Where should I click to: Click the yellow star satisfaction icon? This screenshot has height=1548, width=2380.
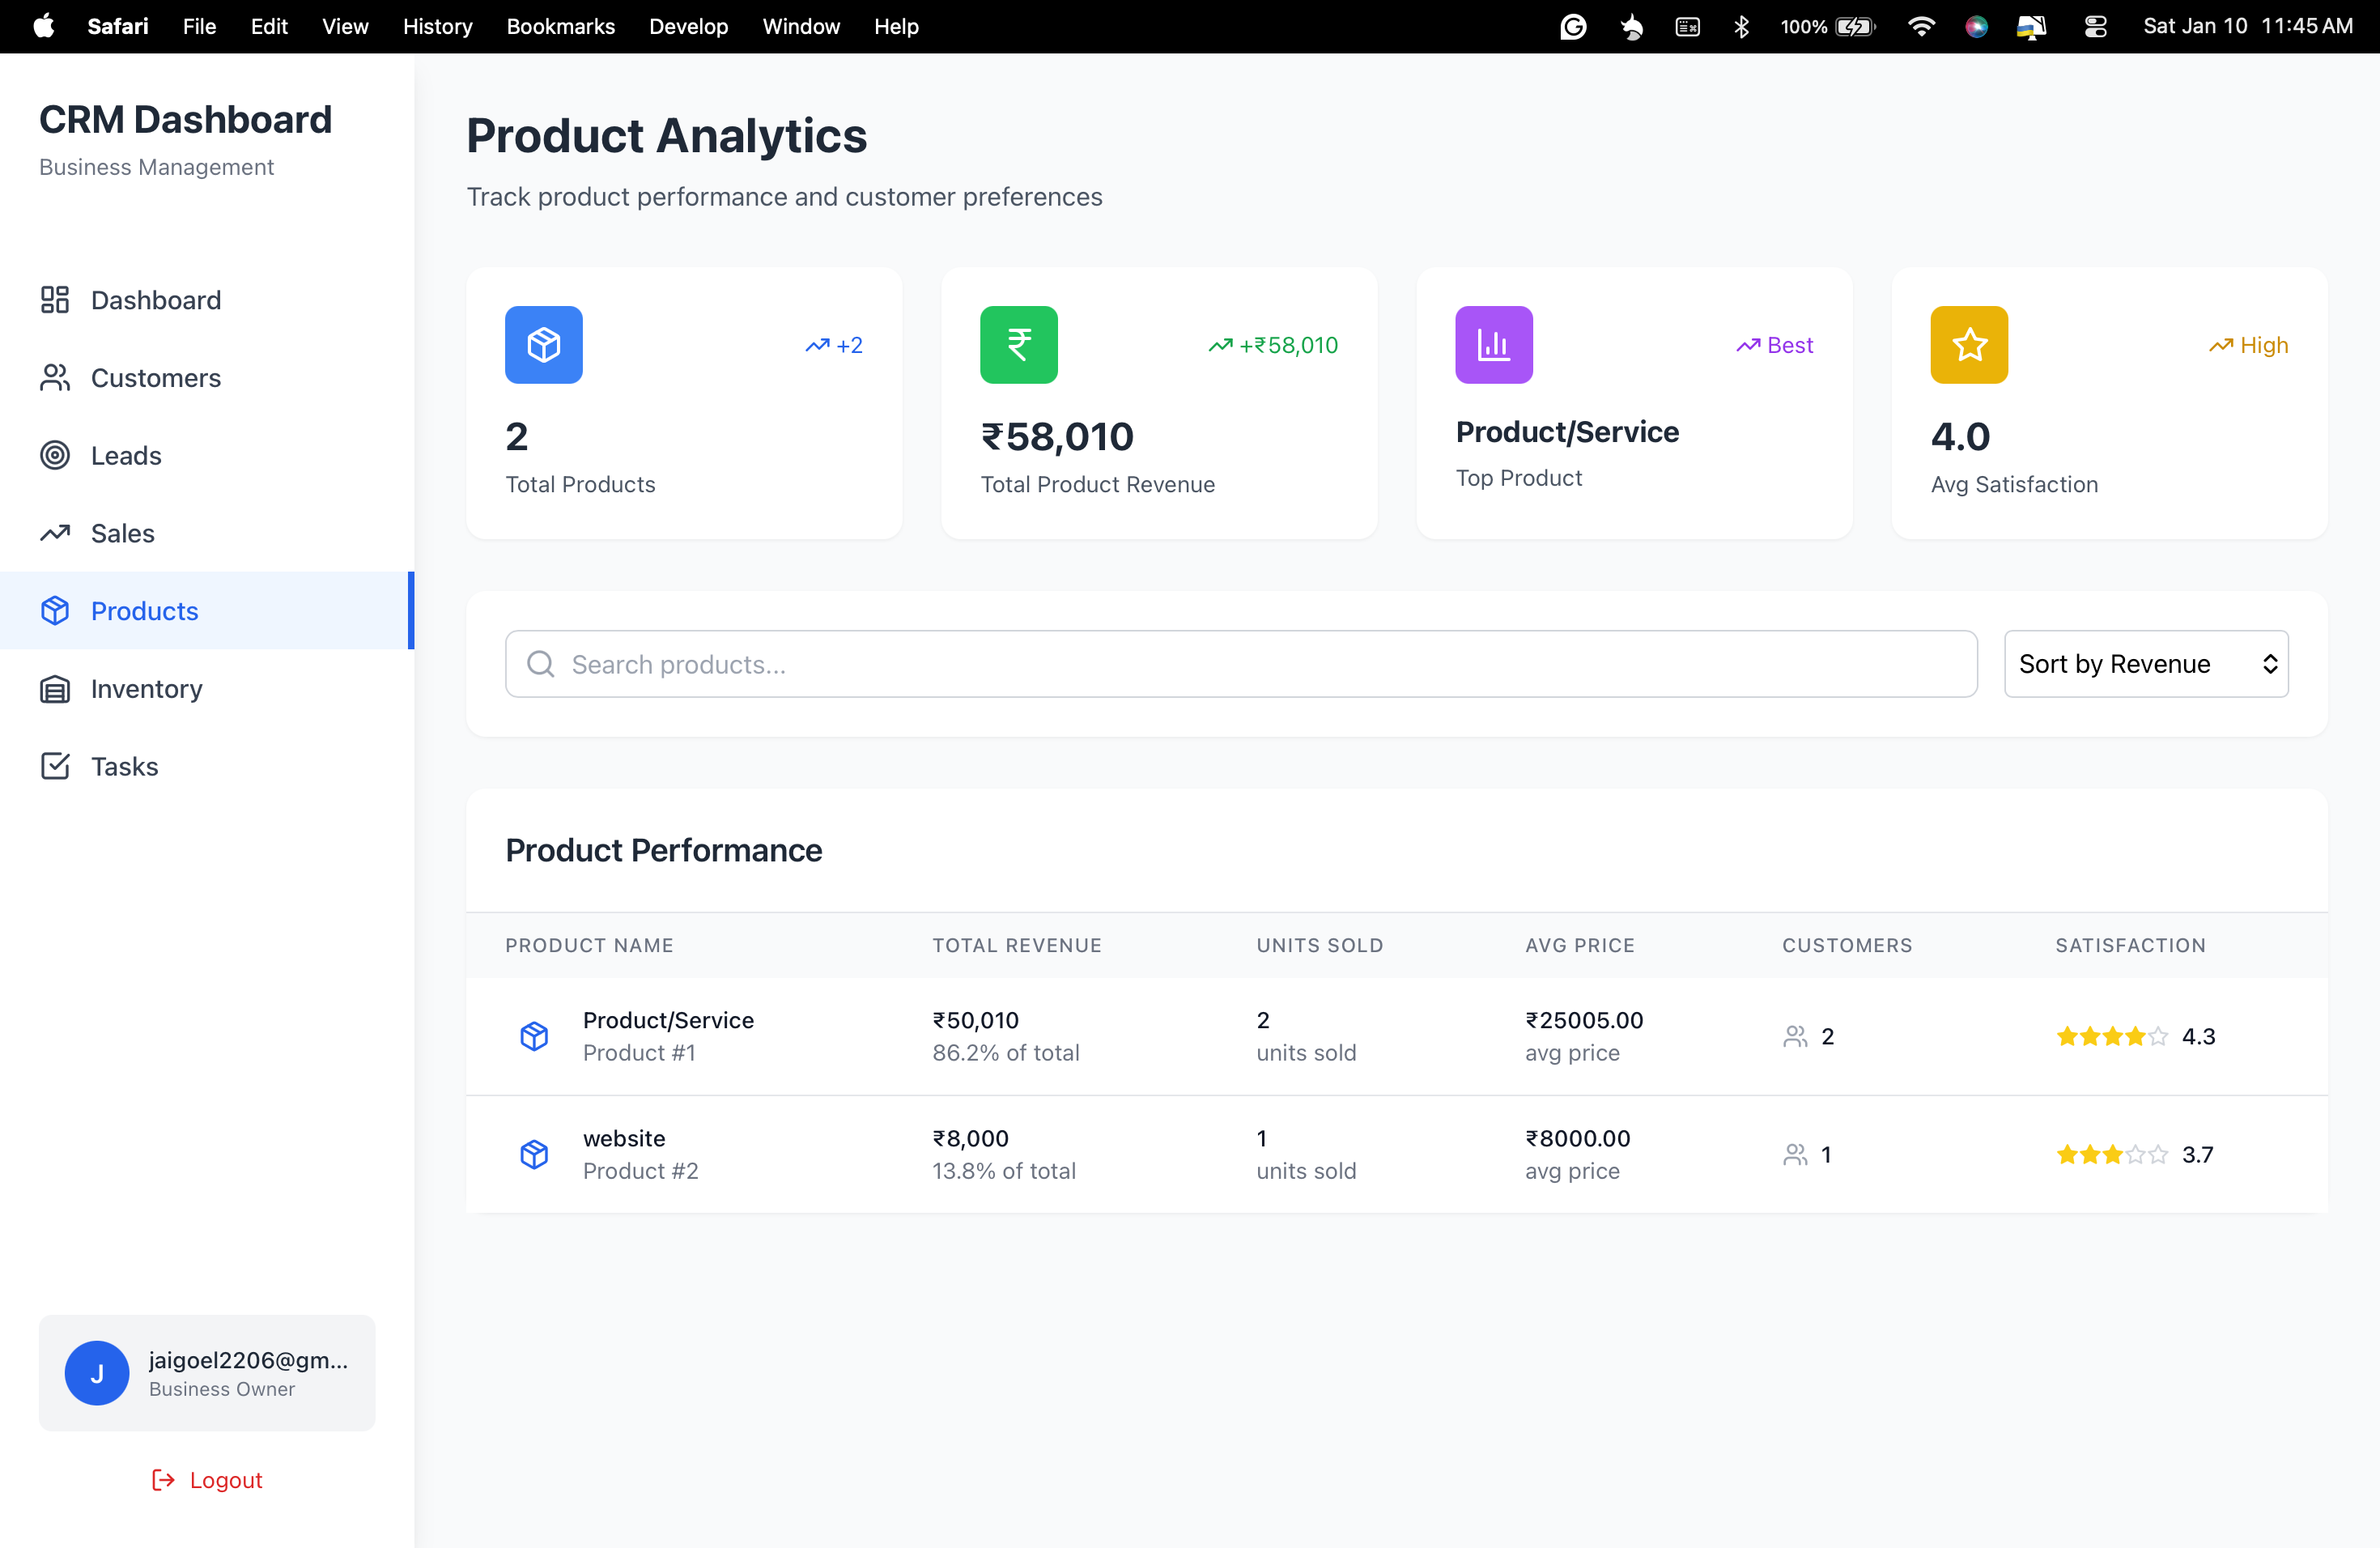pyautogui.click(x=1968, y=345)
